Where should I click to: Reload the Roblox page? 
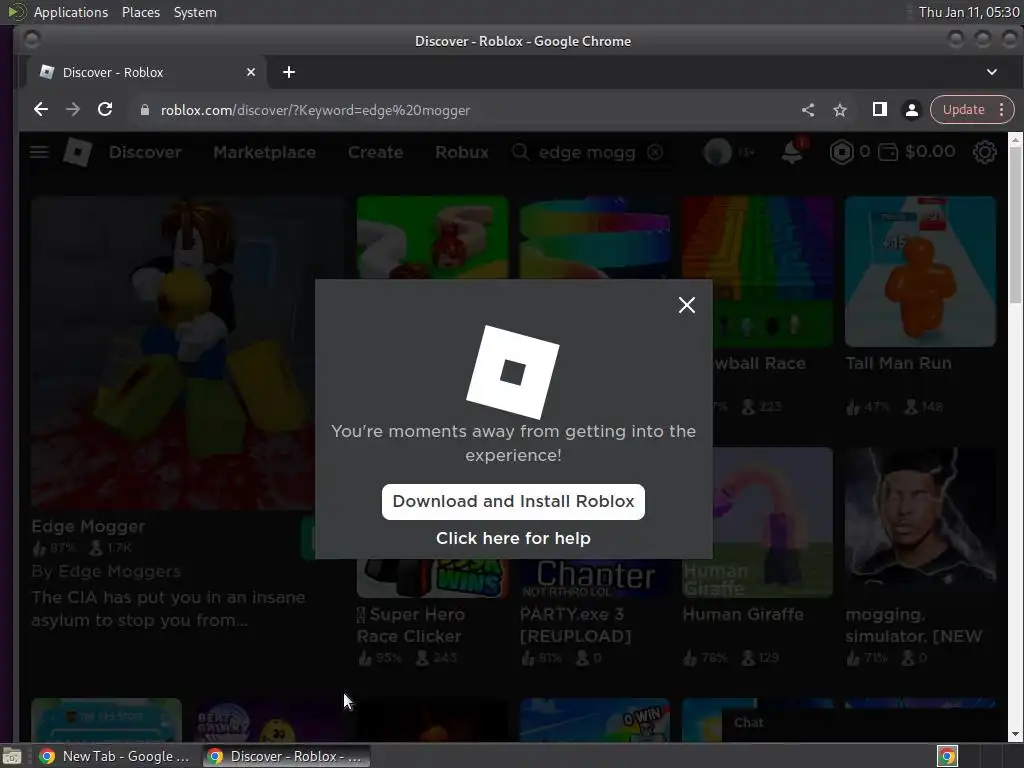pos(105,110)
